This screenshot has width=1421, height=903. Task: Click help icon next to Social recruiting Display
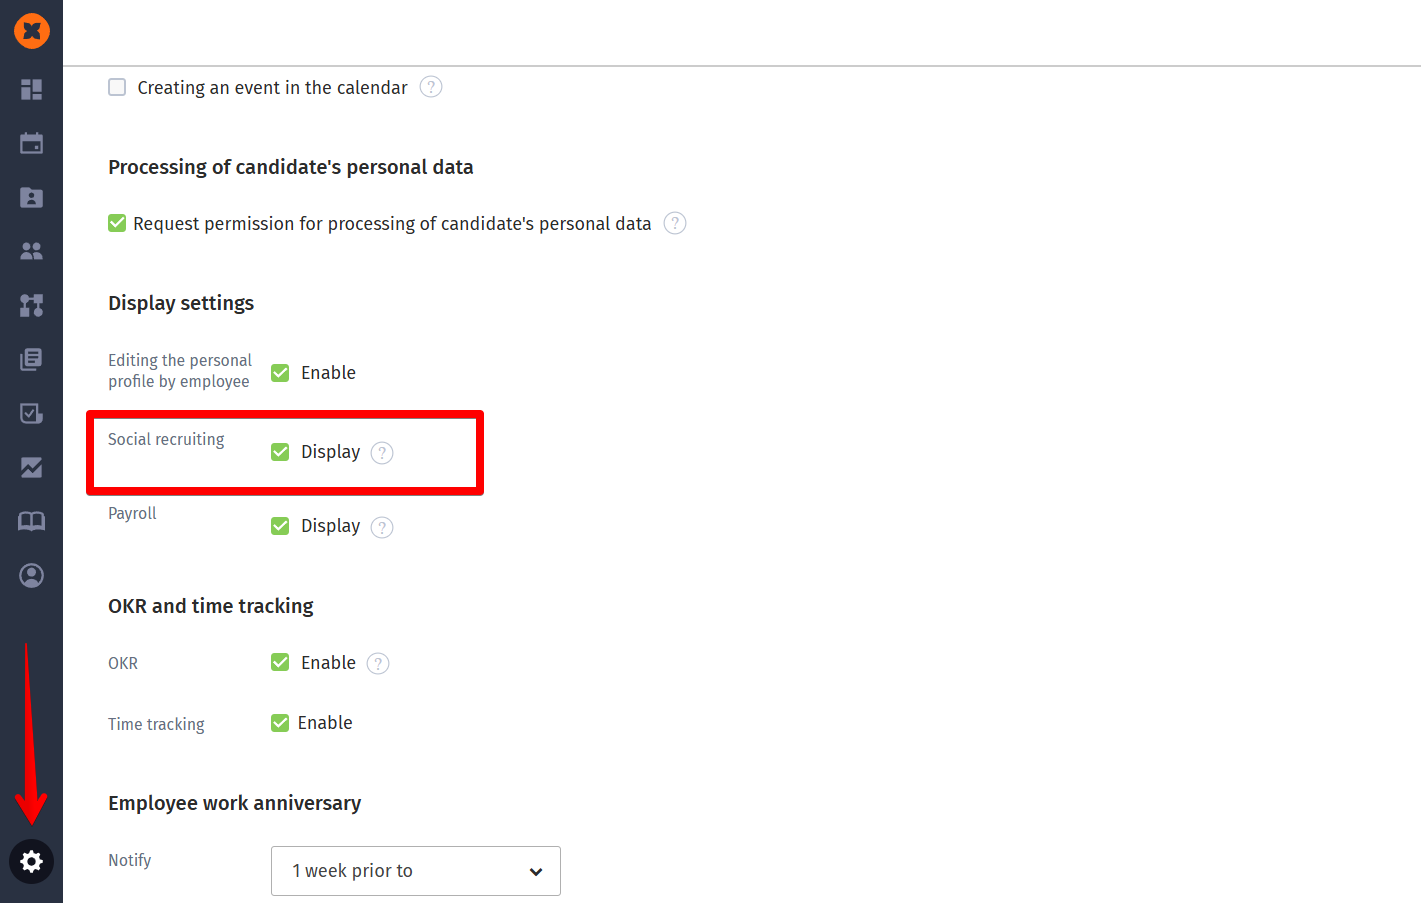point(382,453)
